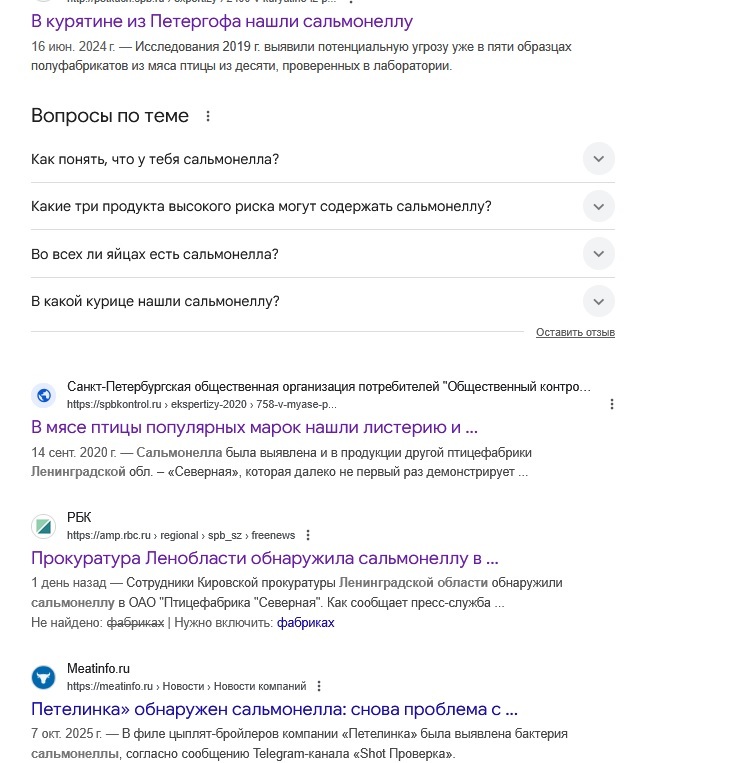755x763 pixels.
Task: Click the "РБК" site name
Action: (x=79, y=516)
